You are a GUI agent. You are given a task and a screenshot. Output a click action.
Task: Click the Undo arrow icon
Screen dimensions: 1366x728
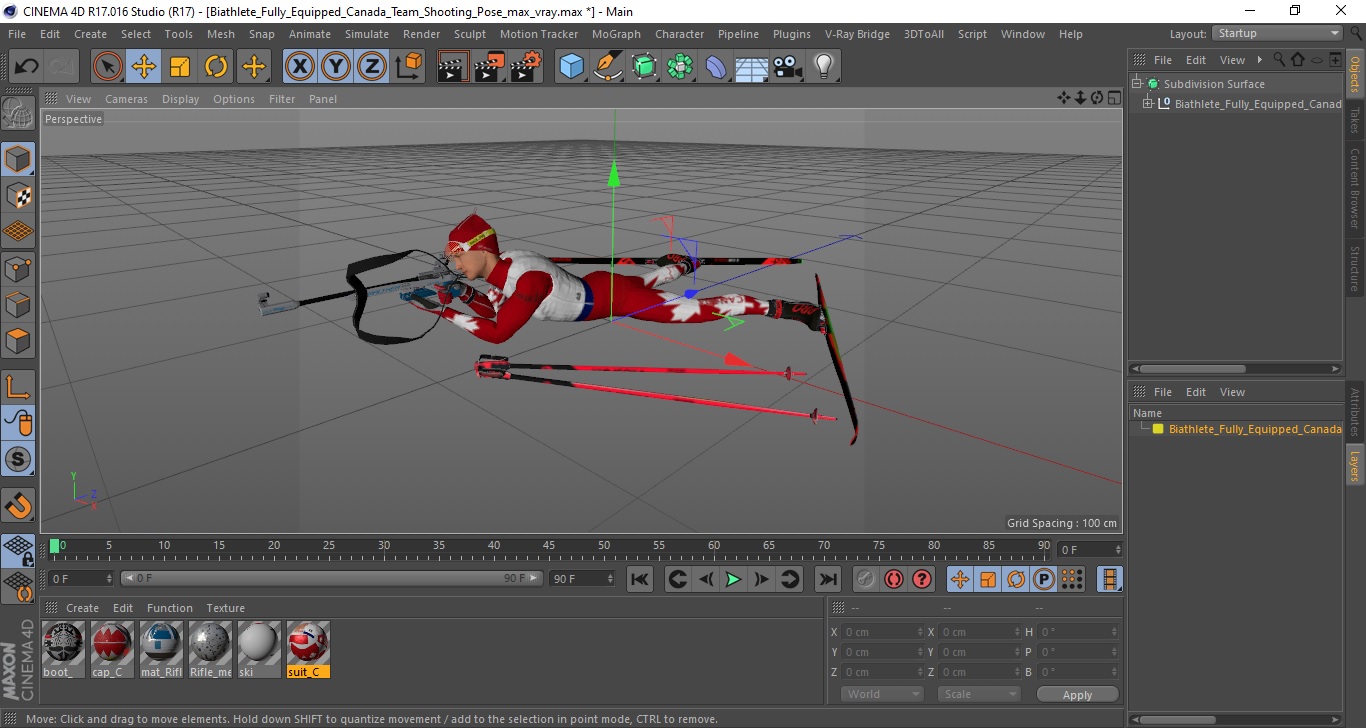(x=27, y=67)
